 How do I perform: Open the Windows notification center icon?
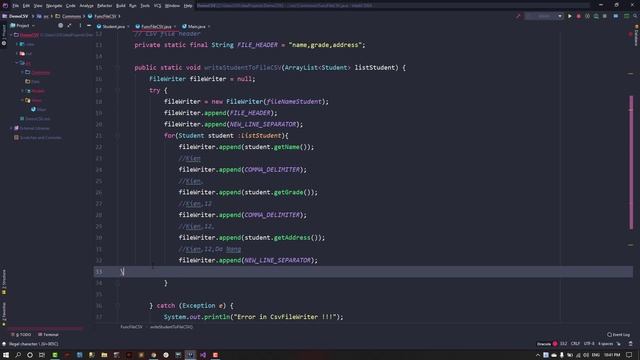coord(629,355)
